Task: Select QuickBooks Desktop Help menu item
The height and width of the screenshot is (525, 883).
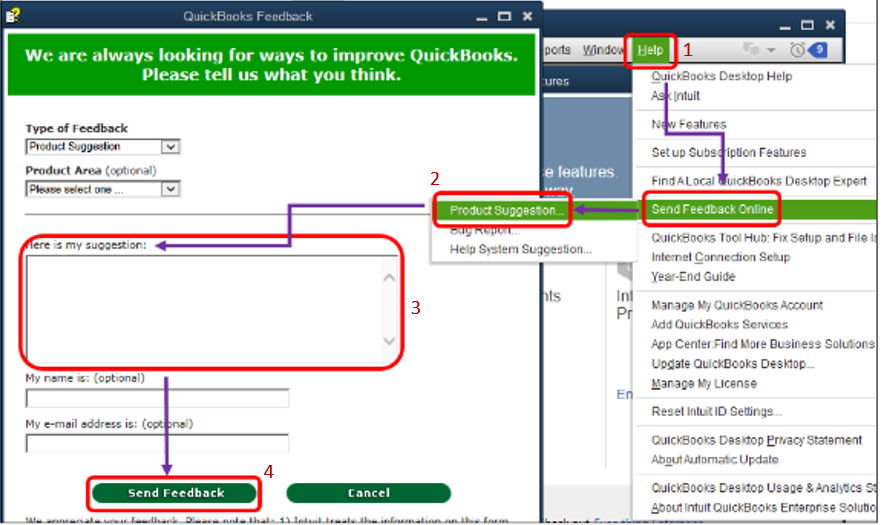Action: click(721, 76)
